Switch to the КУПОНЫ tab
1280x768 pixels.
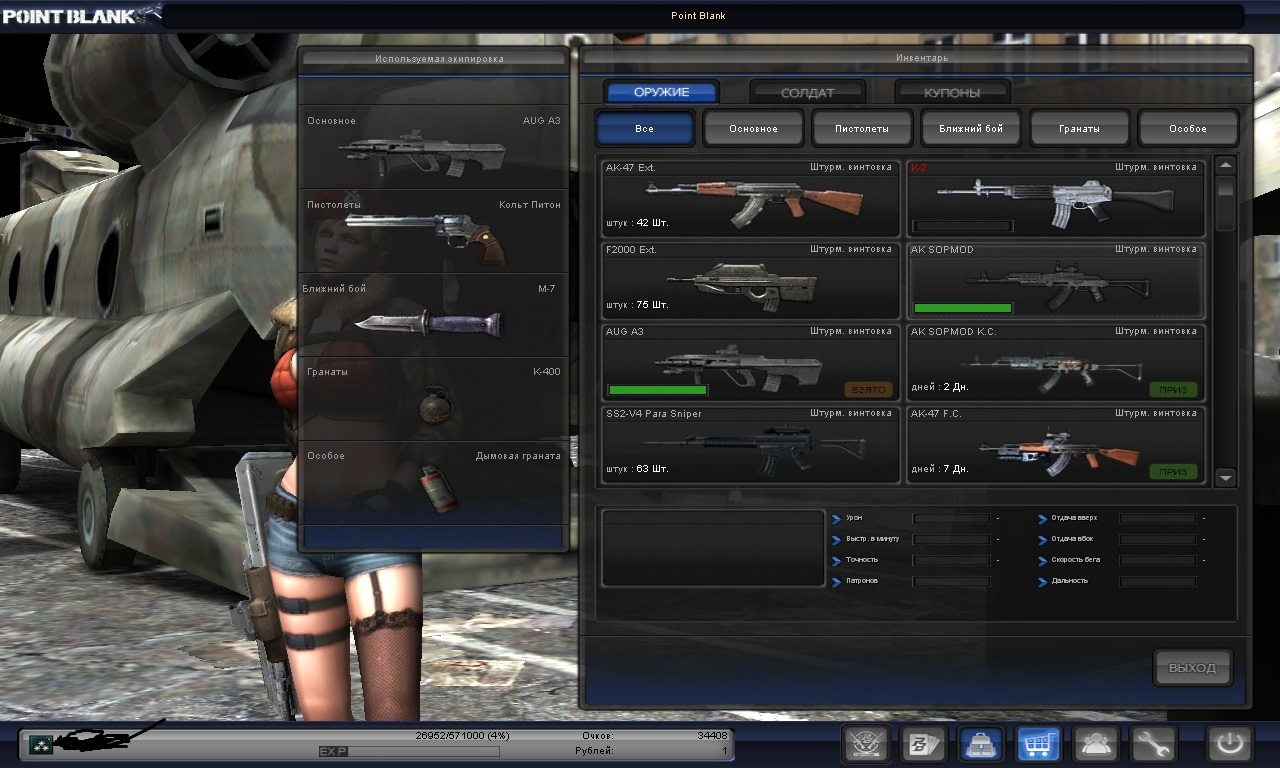point(952,92)
